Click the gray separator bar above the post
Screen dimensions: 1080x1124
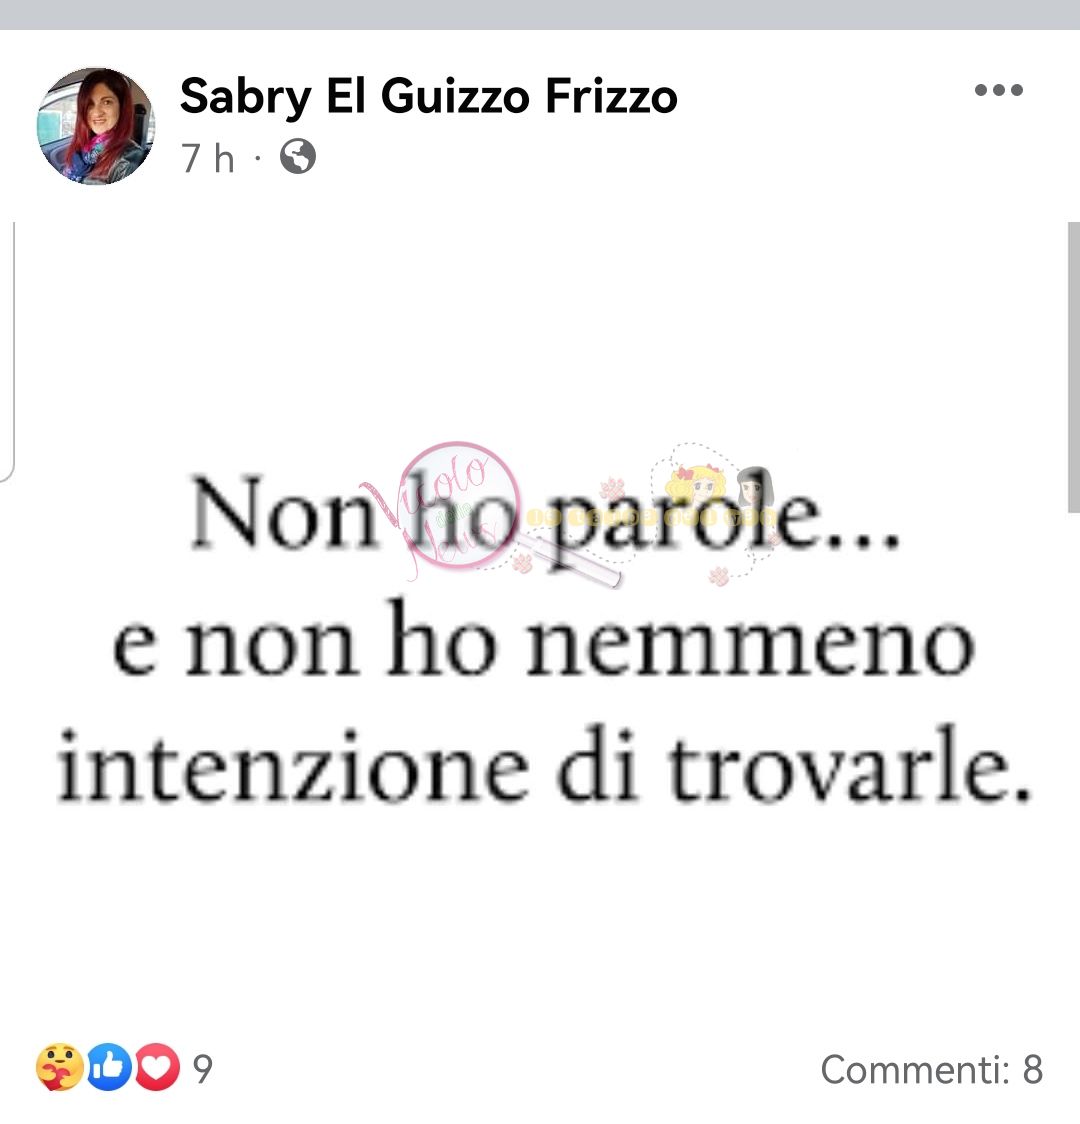coord(540,14)
